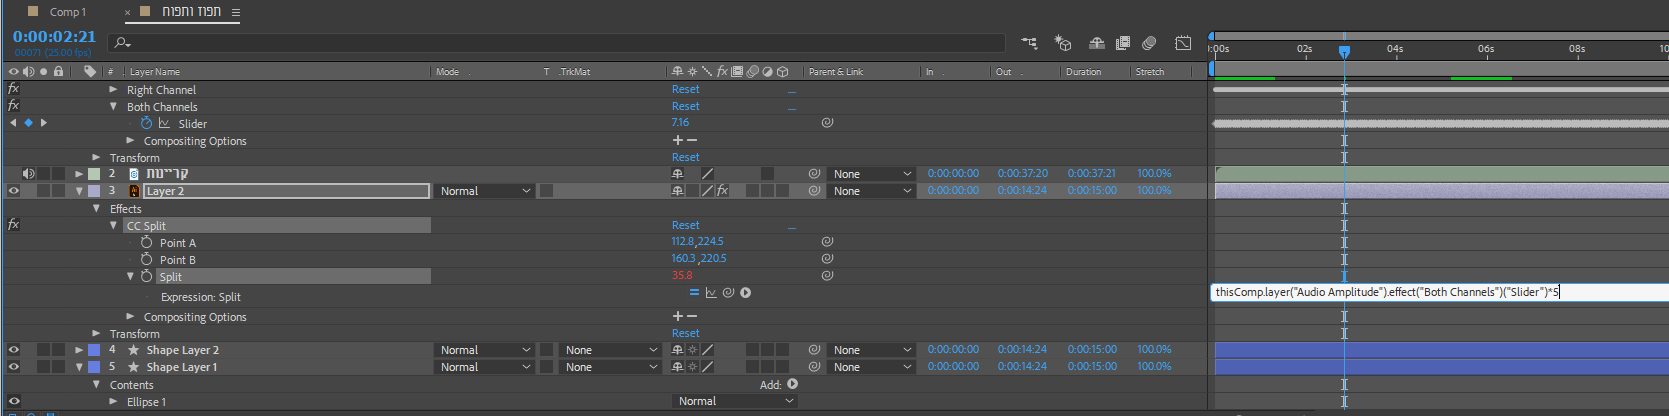The image size is (1669, 416).
Task: Hide Shape Layer 2 visibility eye
Action: (14, 350)
